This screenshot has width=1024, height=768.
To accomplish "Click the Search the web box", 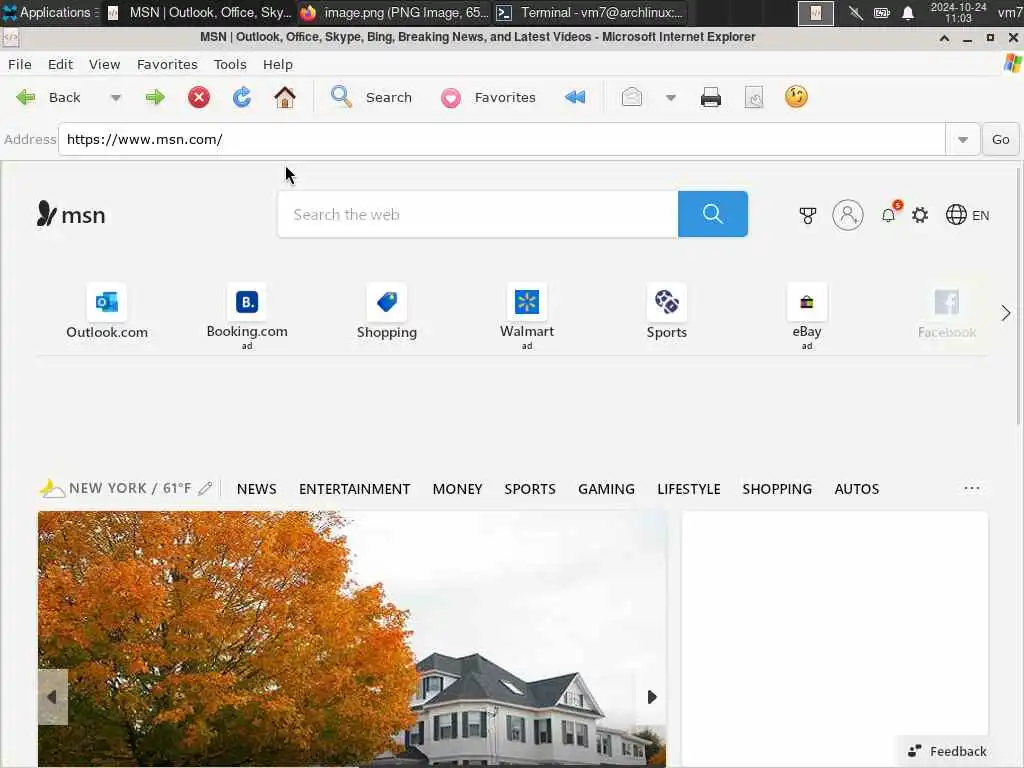I will tap(478, 214).
